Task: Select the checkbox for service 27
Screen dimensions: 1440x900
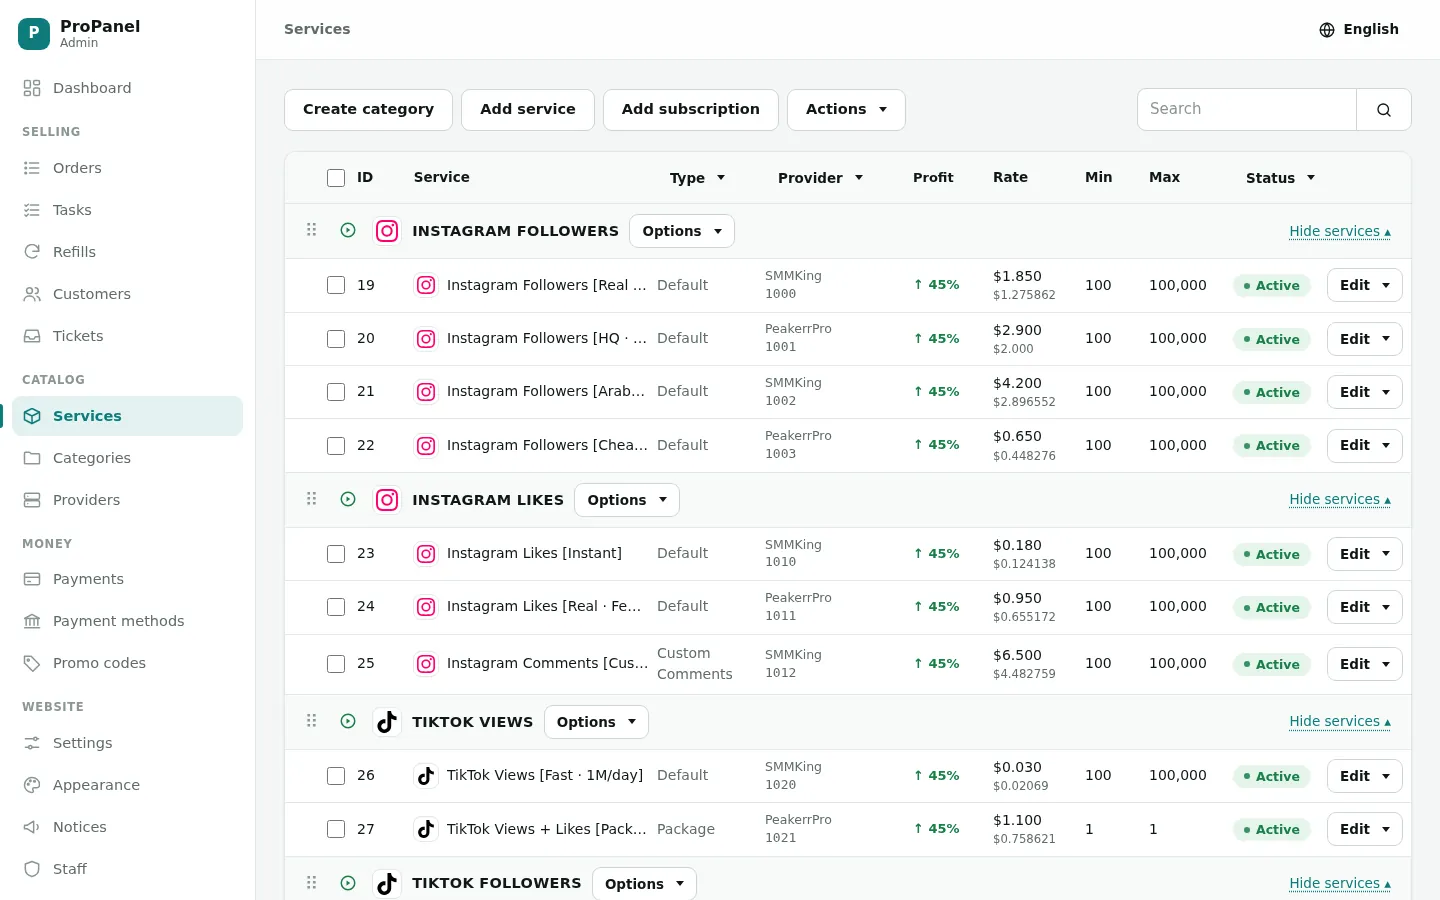Action: click(336, 829)
